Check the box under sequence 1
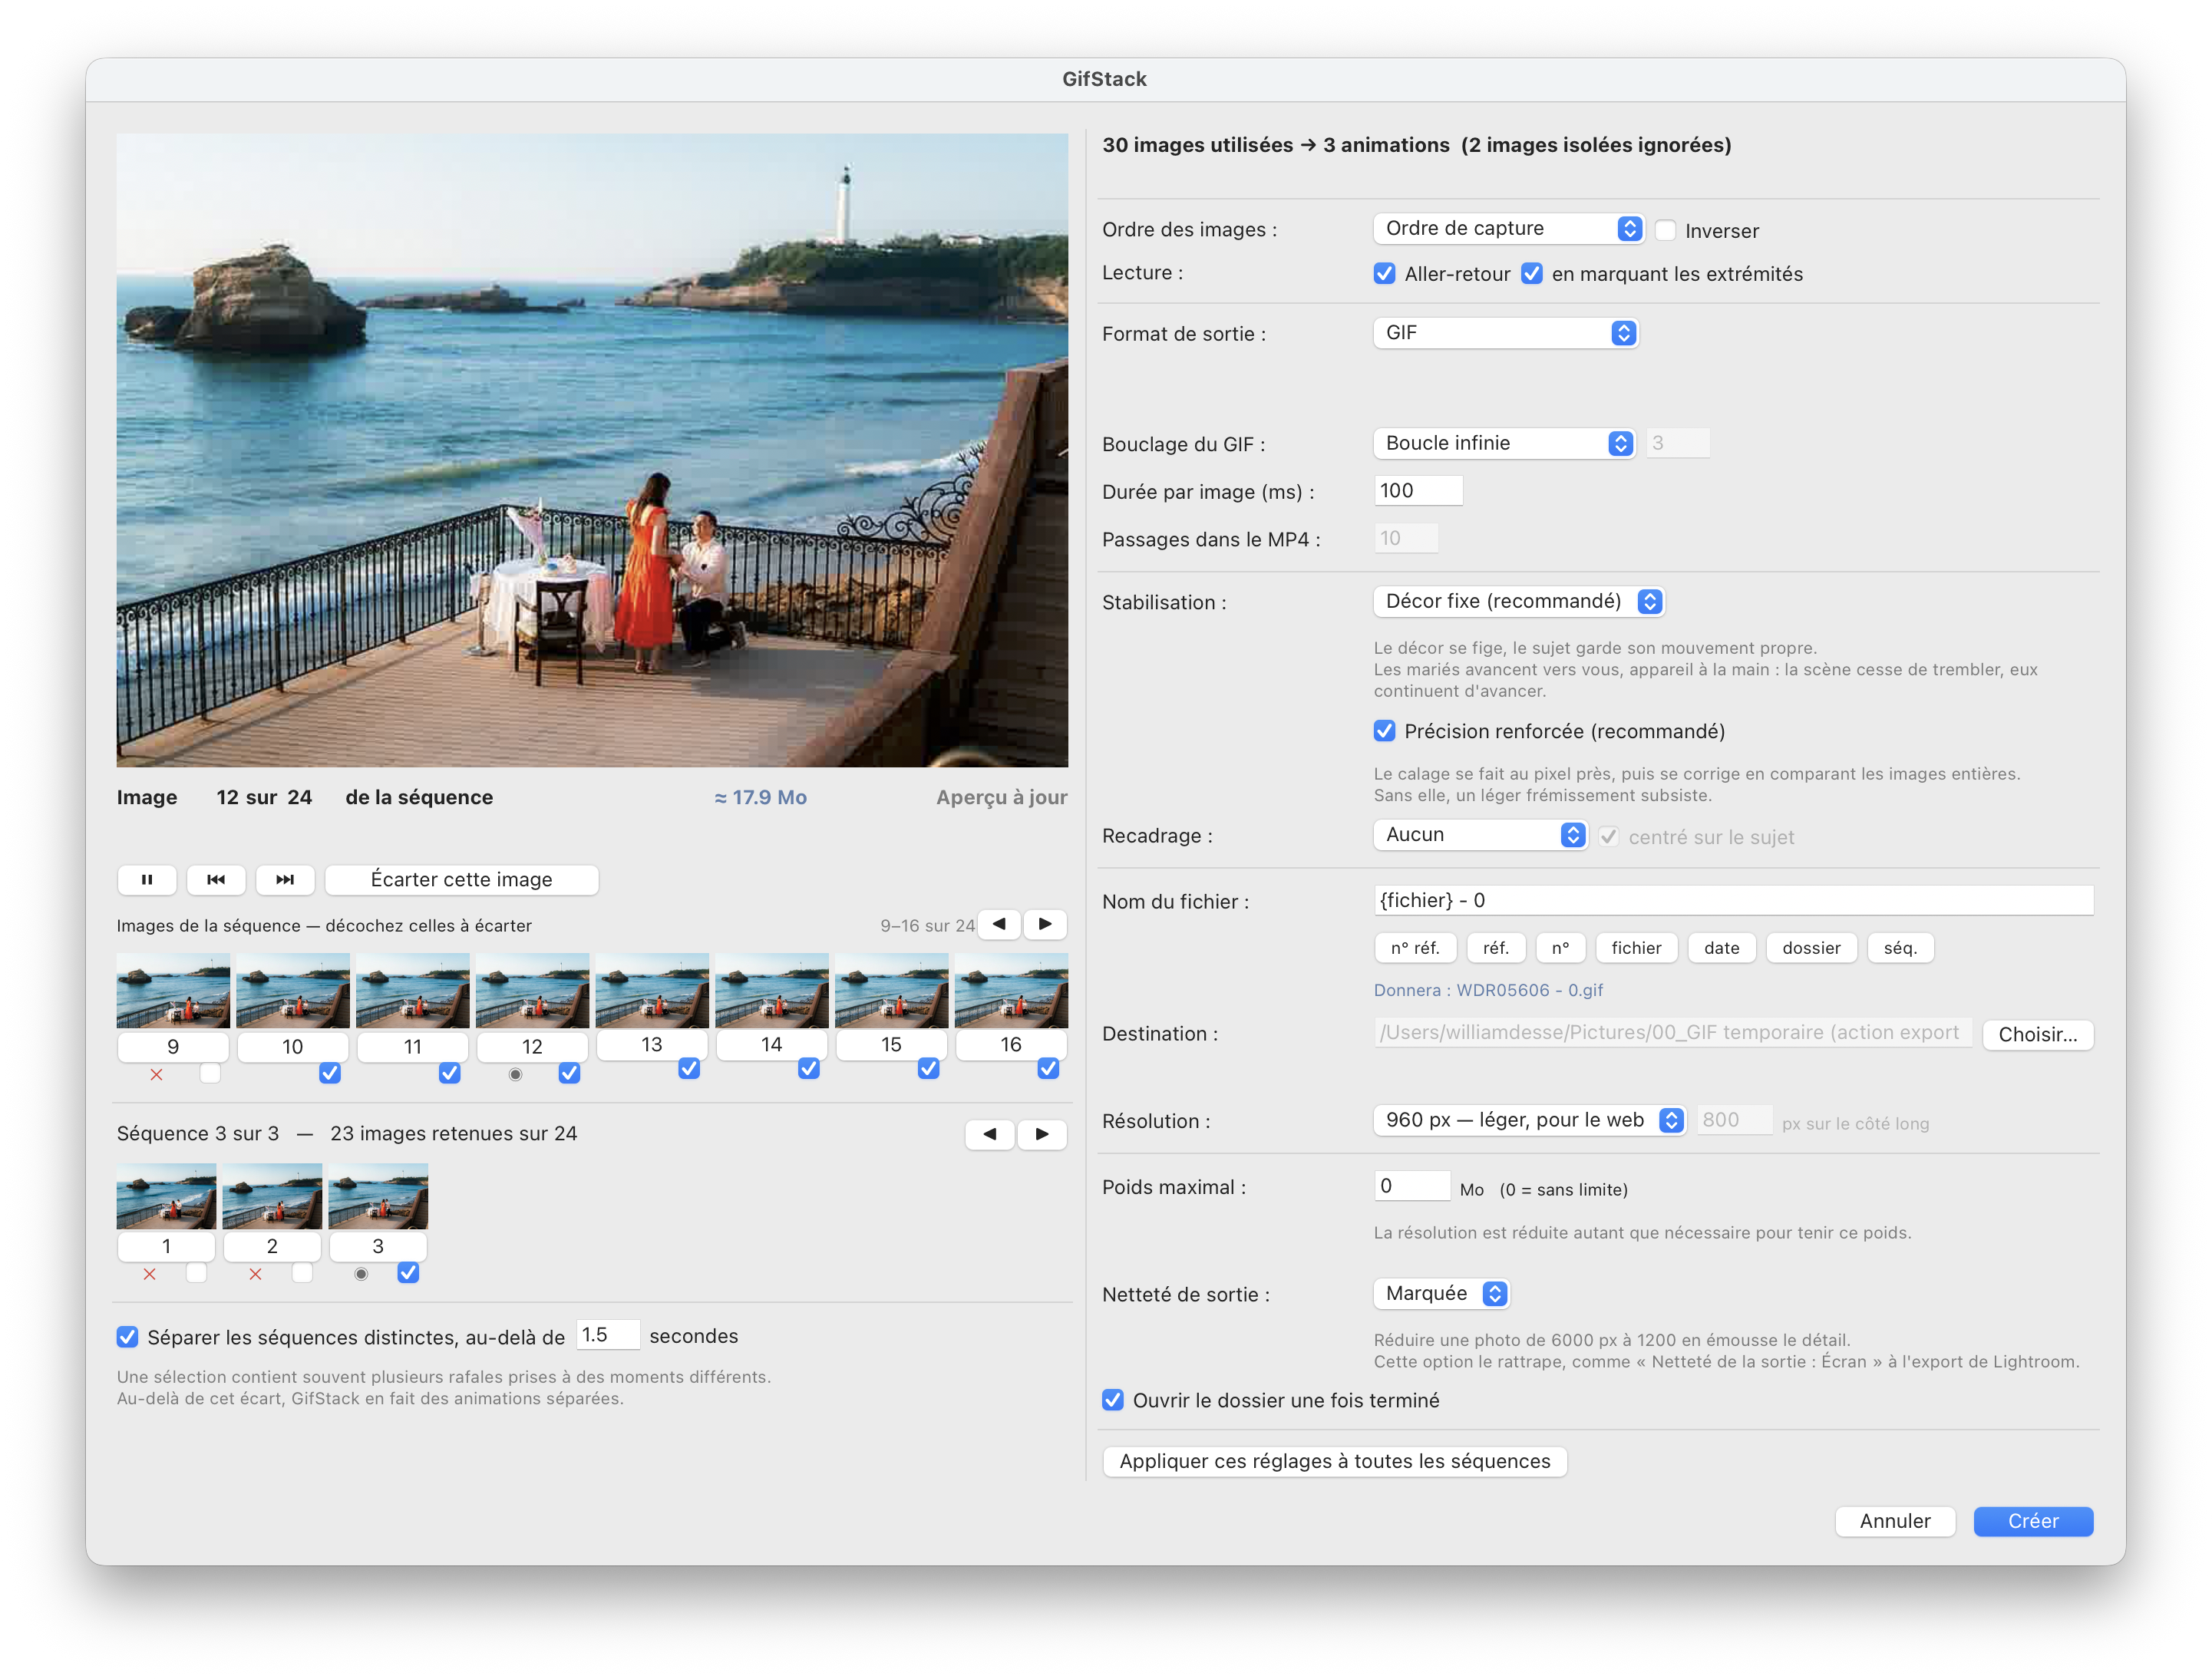This screenshot has height=1679, width=2212. [x=196, y=1274]
